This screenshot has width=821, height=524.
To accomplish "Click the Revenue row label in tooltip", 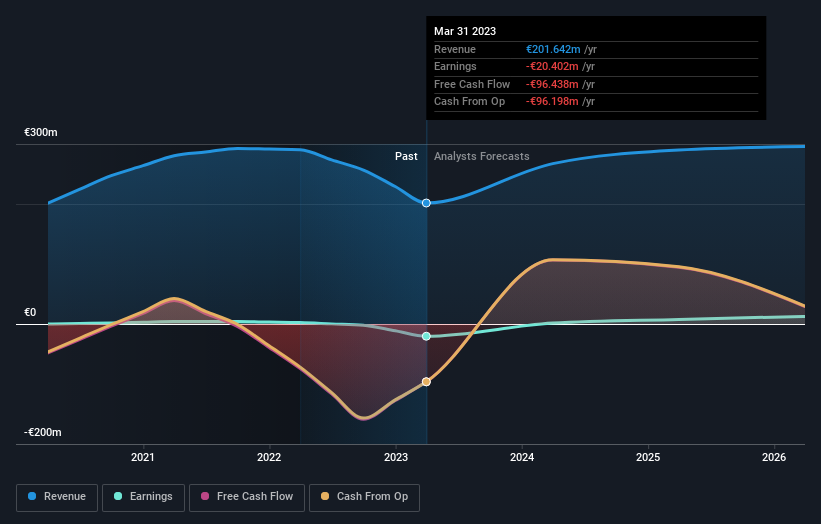I will pyautogui.click(x=455, y=49).
